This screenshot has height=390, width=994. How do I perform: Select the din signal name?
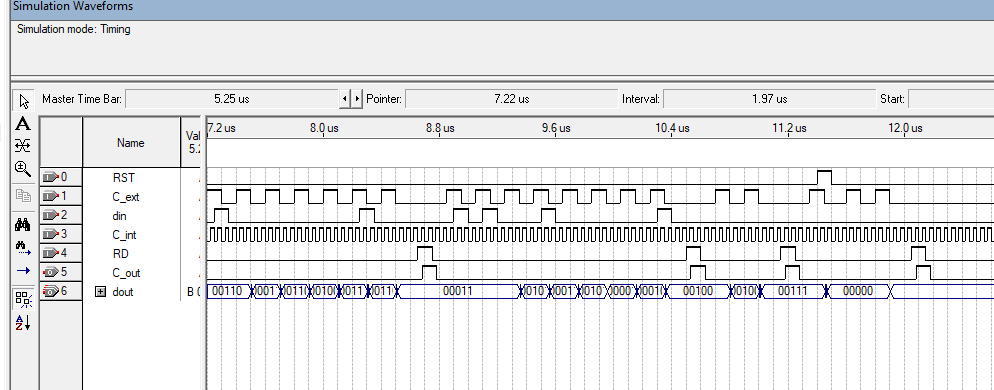[119, 216]
